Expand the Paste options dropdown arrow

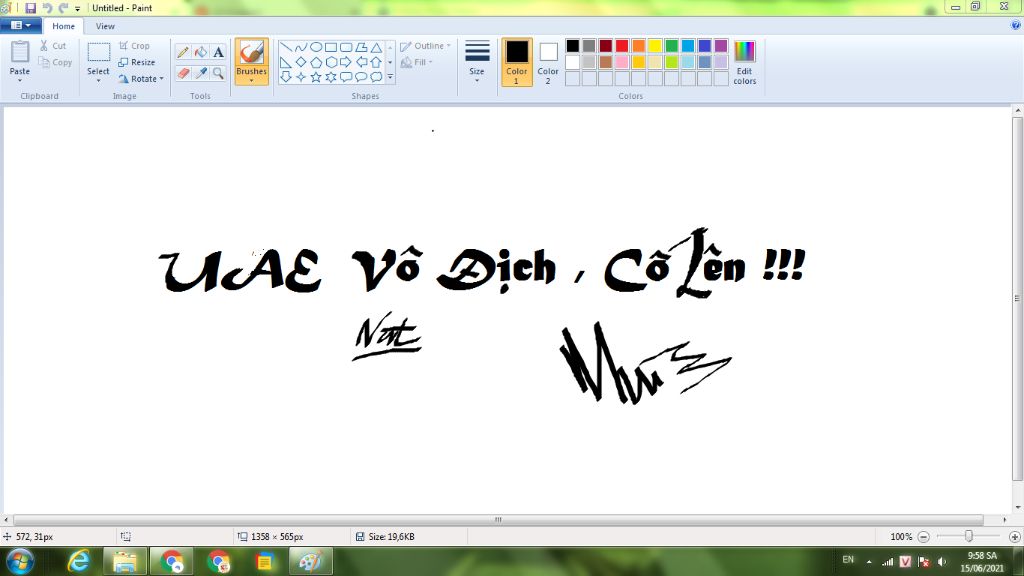(x=20, y=81)
